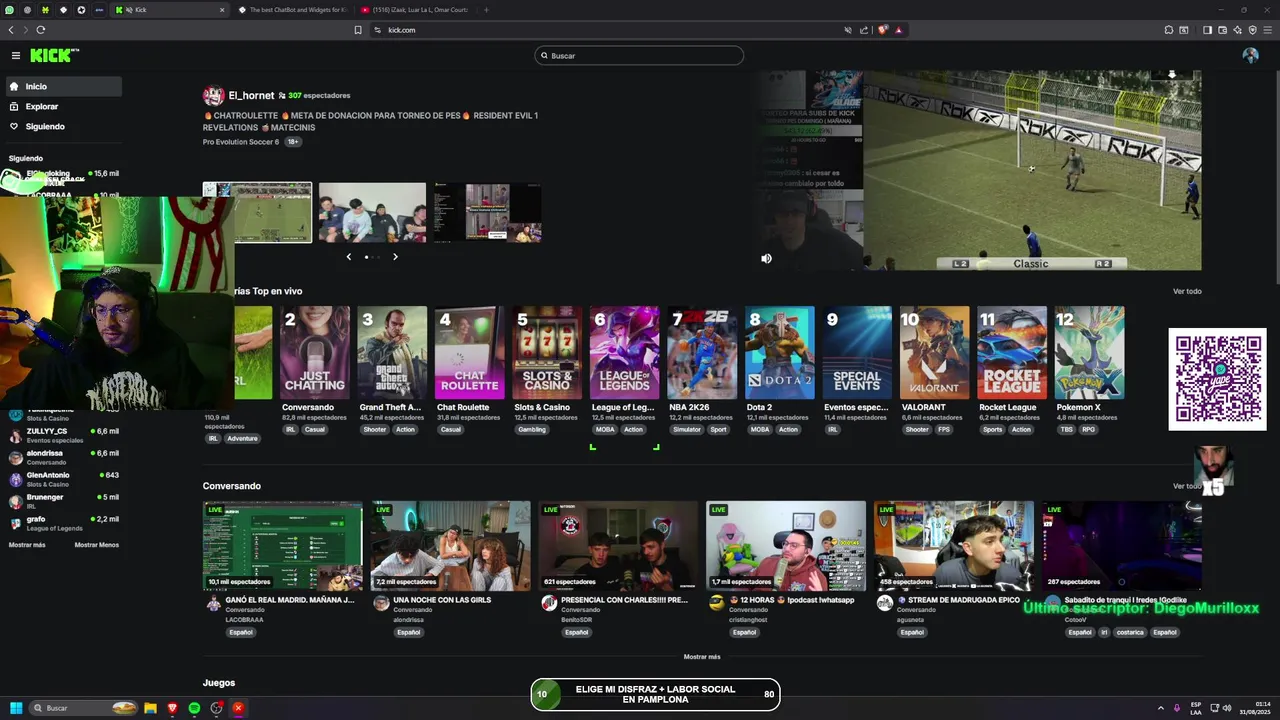The width and height of the screenshot is (1280, 720).
Task: Open Siguiendo in the sidebar
Action: 64,126
